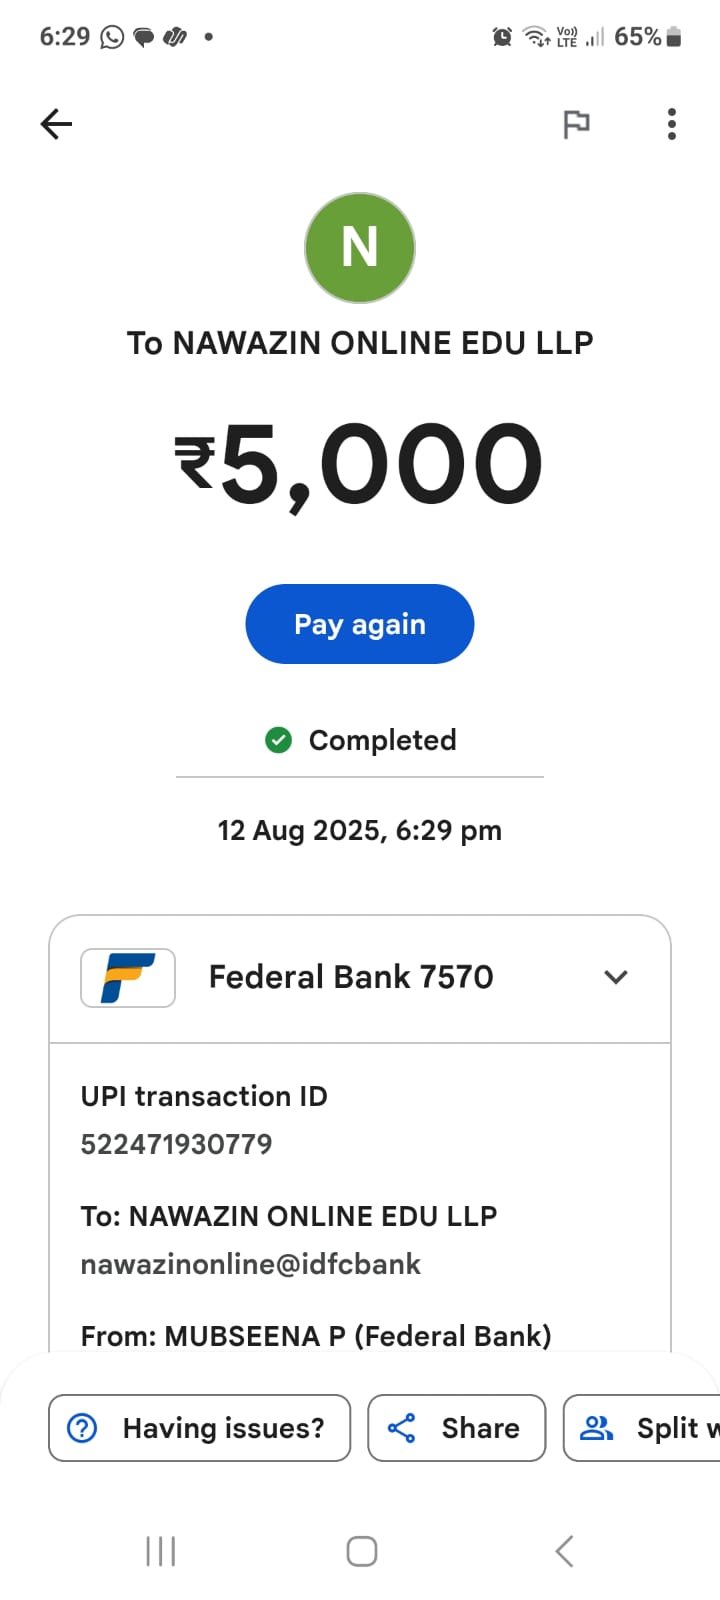Tap the nawazinonline@idfcbank UPI address
Viewport: 720px width, 1600px height.
point(250,1264)
